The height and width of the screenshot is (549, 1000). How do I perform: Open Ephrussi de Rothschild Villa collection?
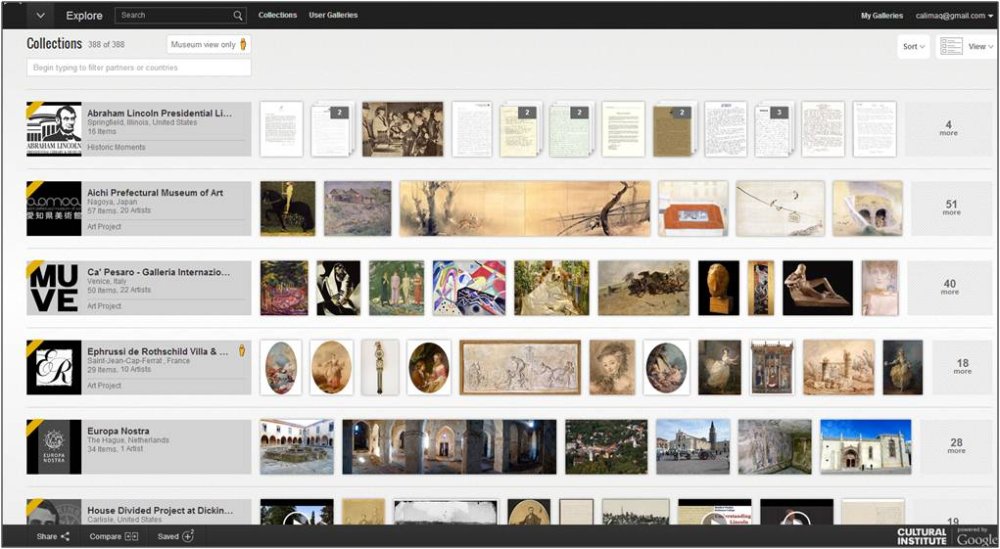click(158, 351)
